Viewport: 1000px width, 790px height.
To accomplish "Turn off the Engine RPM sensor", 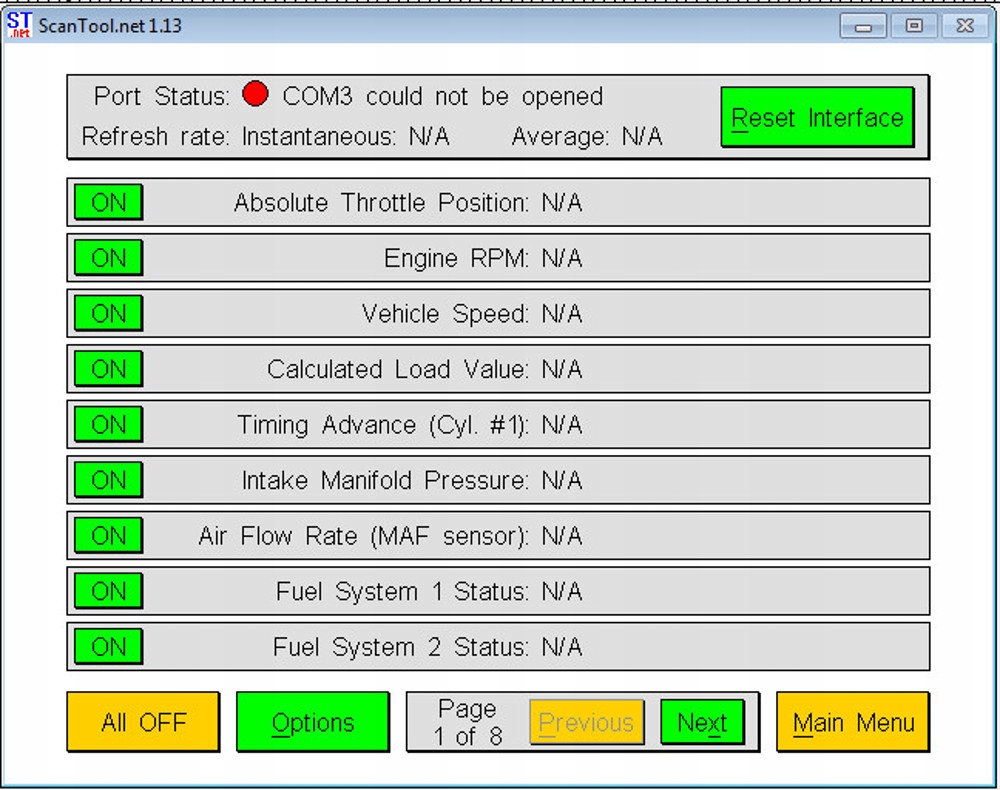I will pos(108,258).
